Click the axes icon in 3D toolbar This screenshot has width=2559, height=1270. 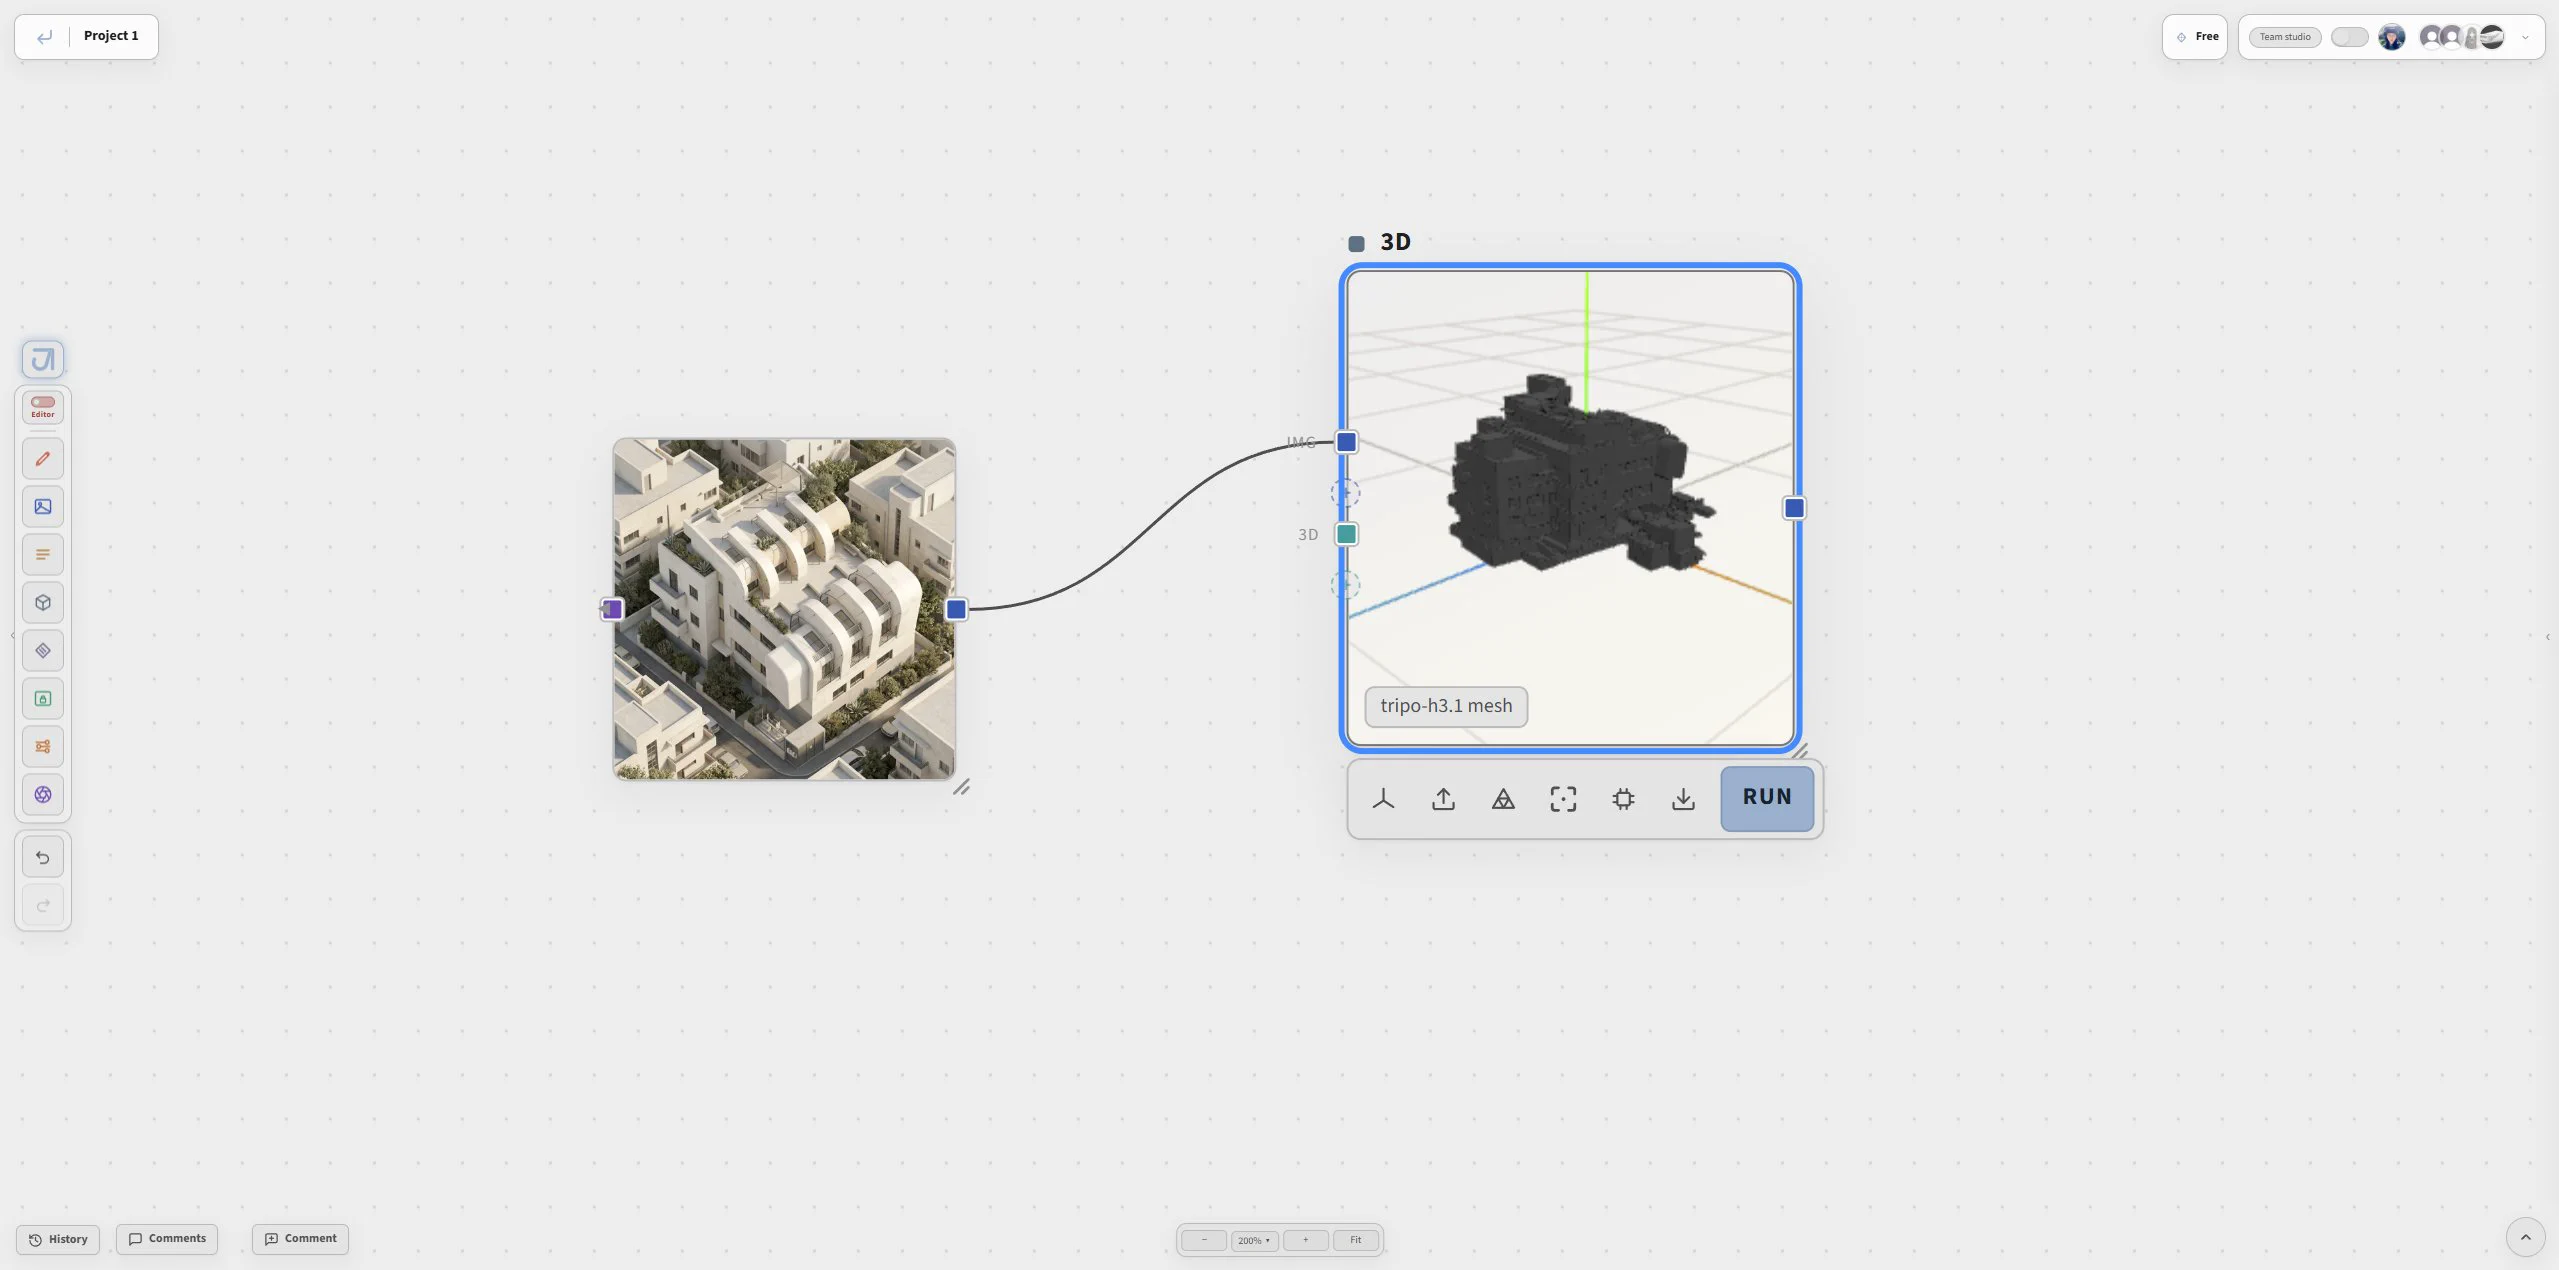(1383, 799)
